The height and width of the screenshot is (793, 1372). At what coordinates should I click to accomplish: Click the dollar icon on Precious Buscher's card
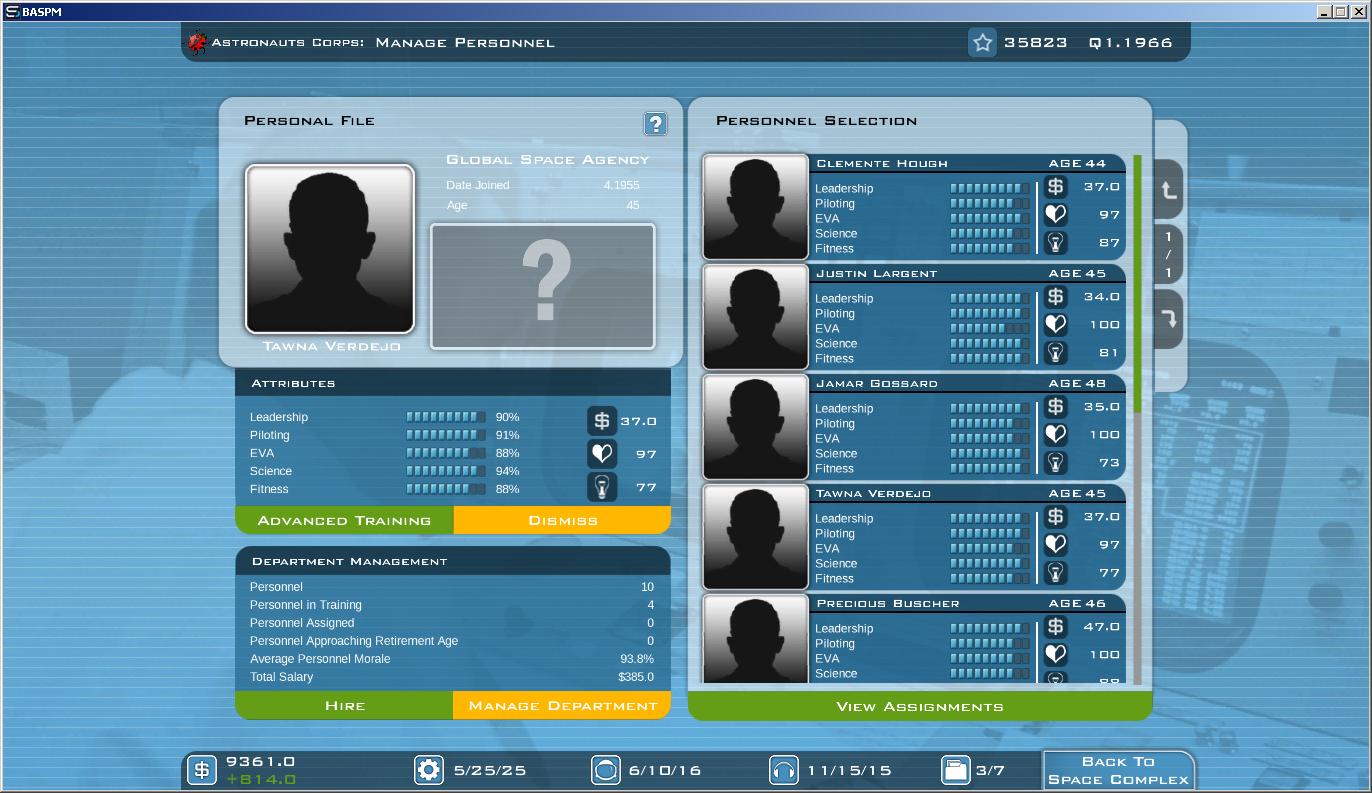point(1055,627)
